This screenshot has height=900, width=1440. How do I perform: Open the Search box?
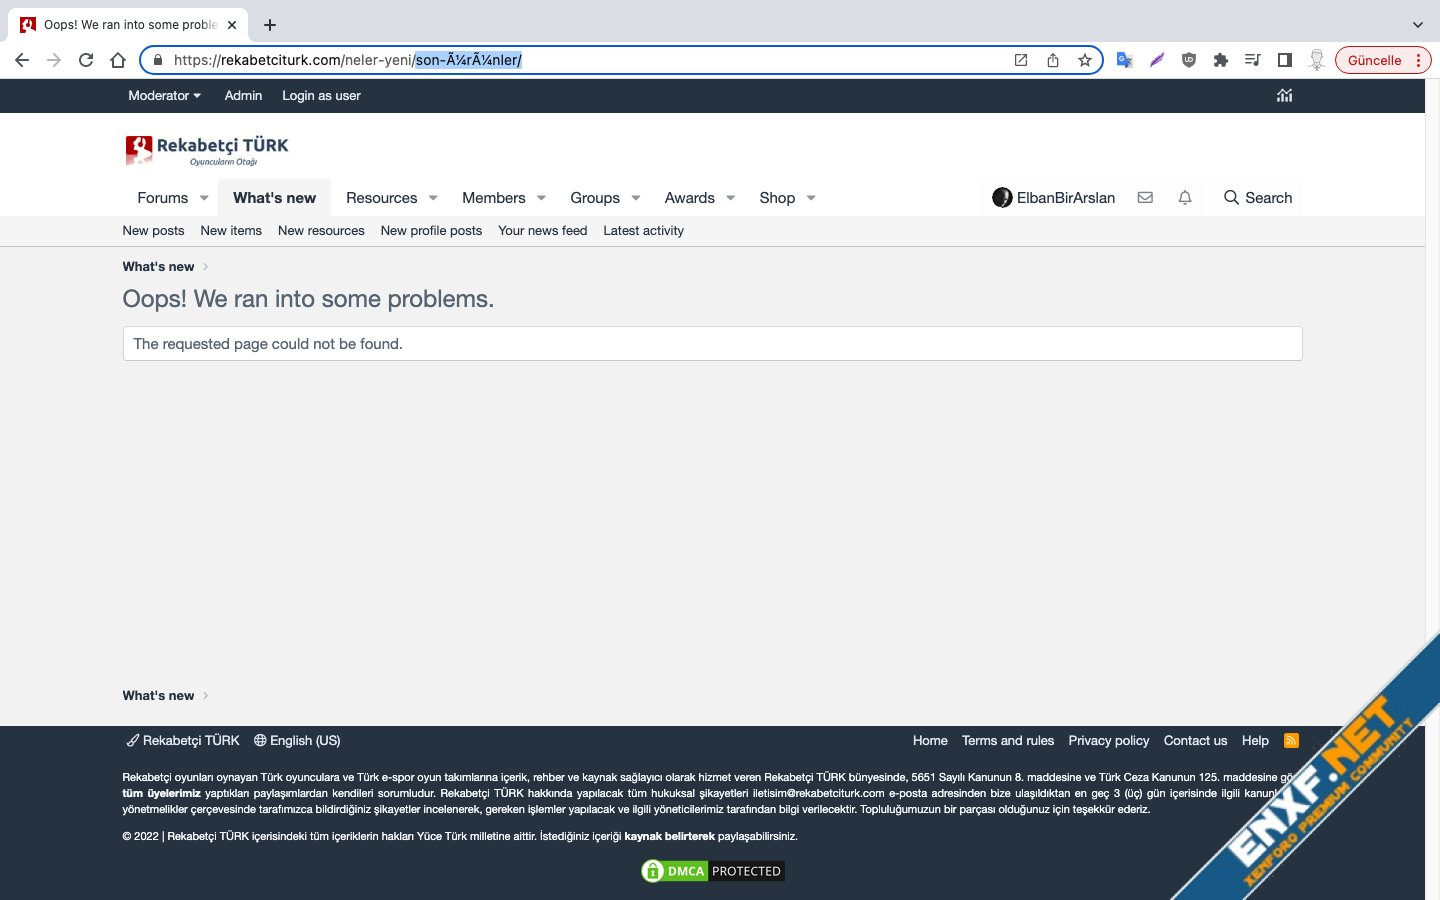point(1258,198)
